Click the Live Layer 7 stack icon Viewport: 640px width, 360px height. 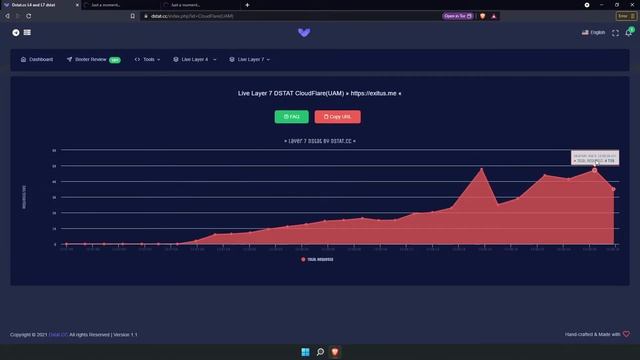coord(232,60)
